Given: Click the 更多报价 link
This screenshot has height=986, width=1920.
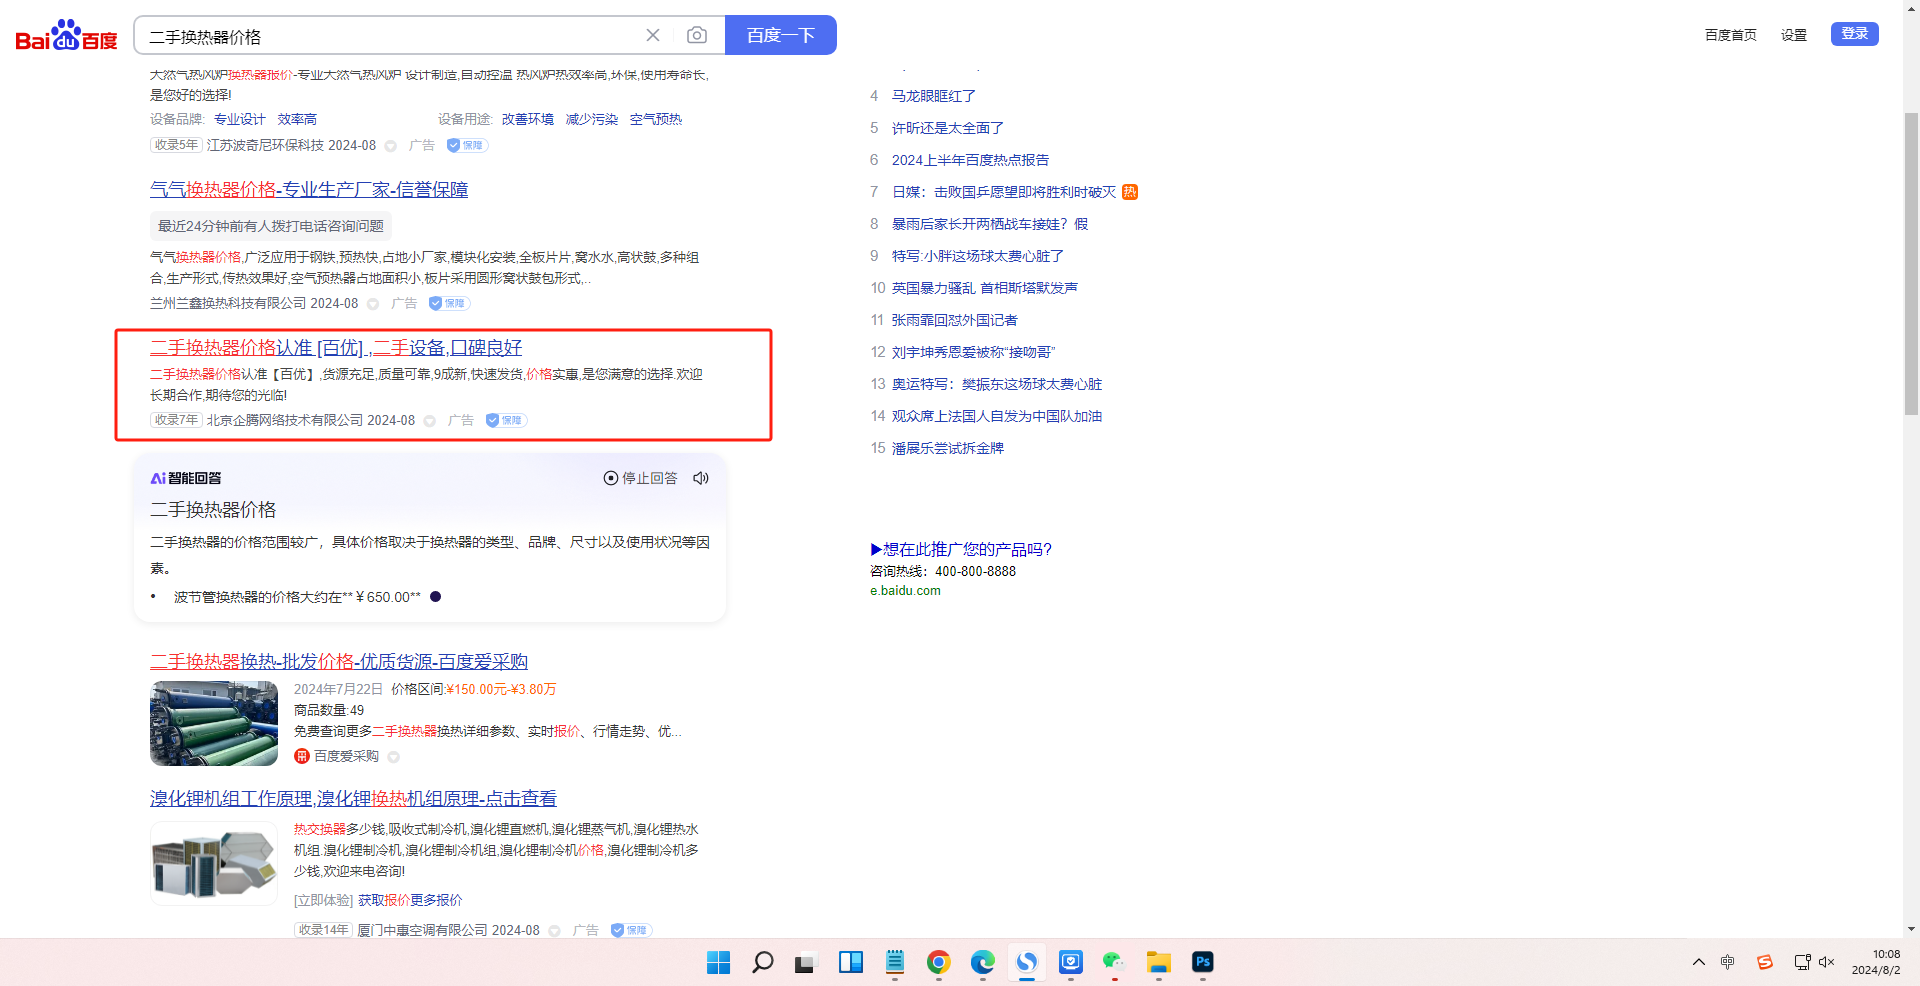Looking at the screenshot, I should pos(436,900).
